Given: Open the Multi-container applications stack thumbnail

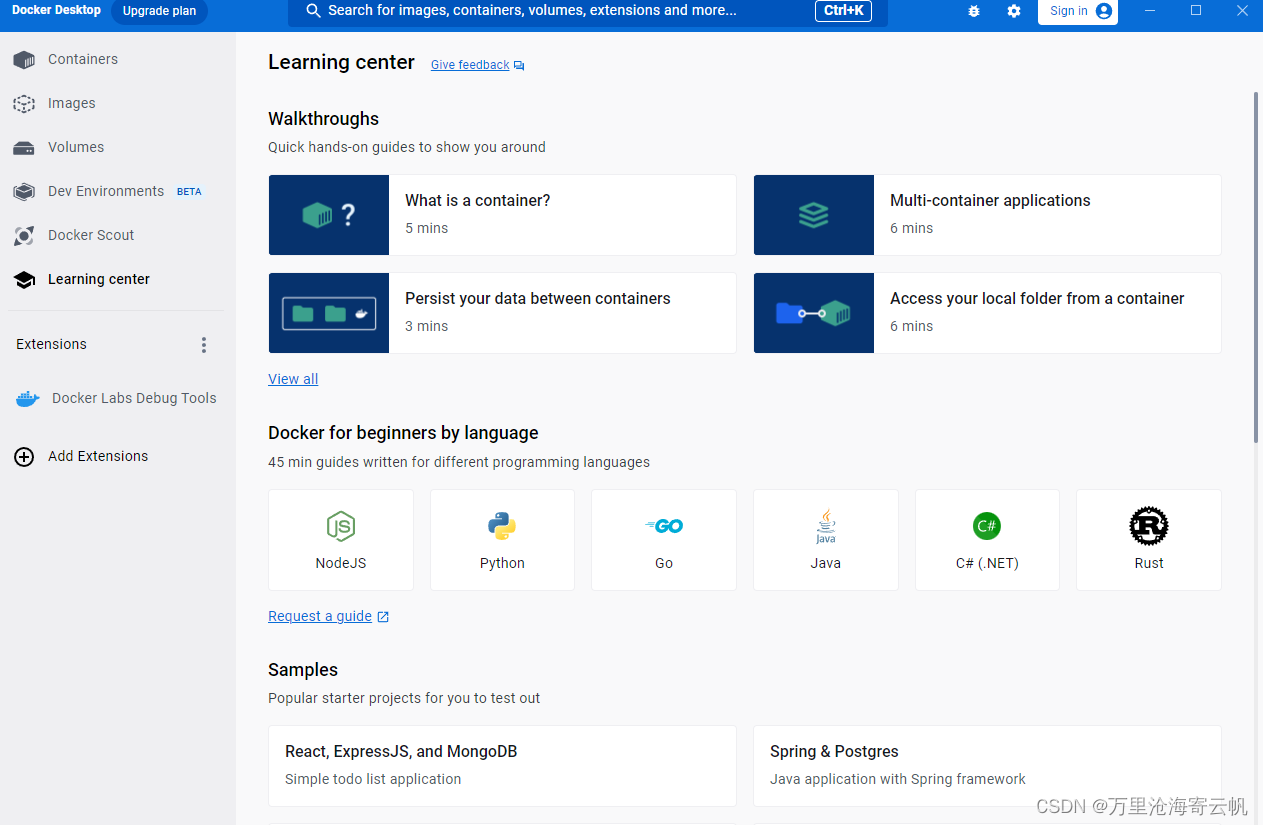Looking at the screenshot, I should (x=814, y=215).
